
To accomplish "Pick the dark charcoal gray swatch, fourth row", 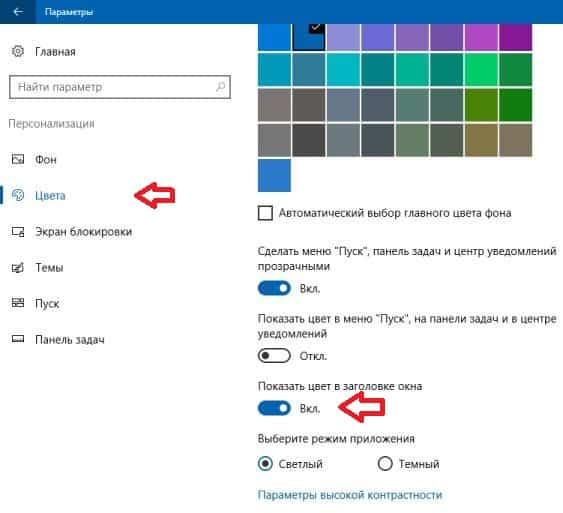I will pyautogui.click(x=309, y=140).
